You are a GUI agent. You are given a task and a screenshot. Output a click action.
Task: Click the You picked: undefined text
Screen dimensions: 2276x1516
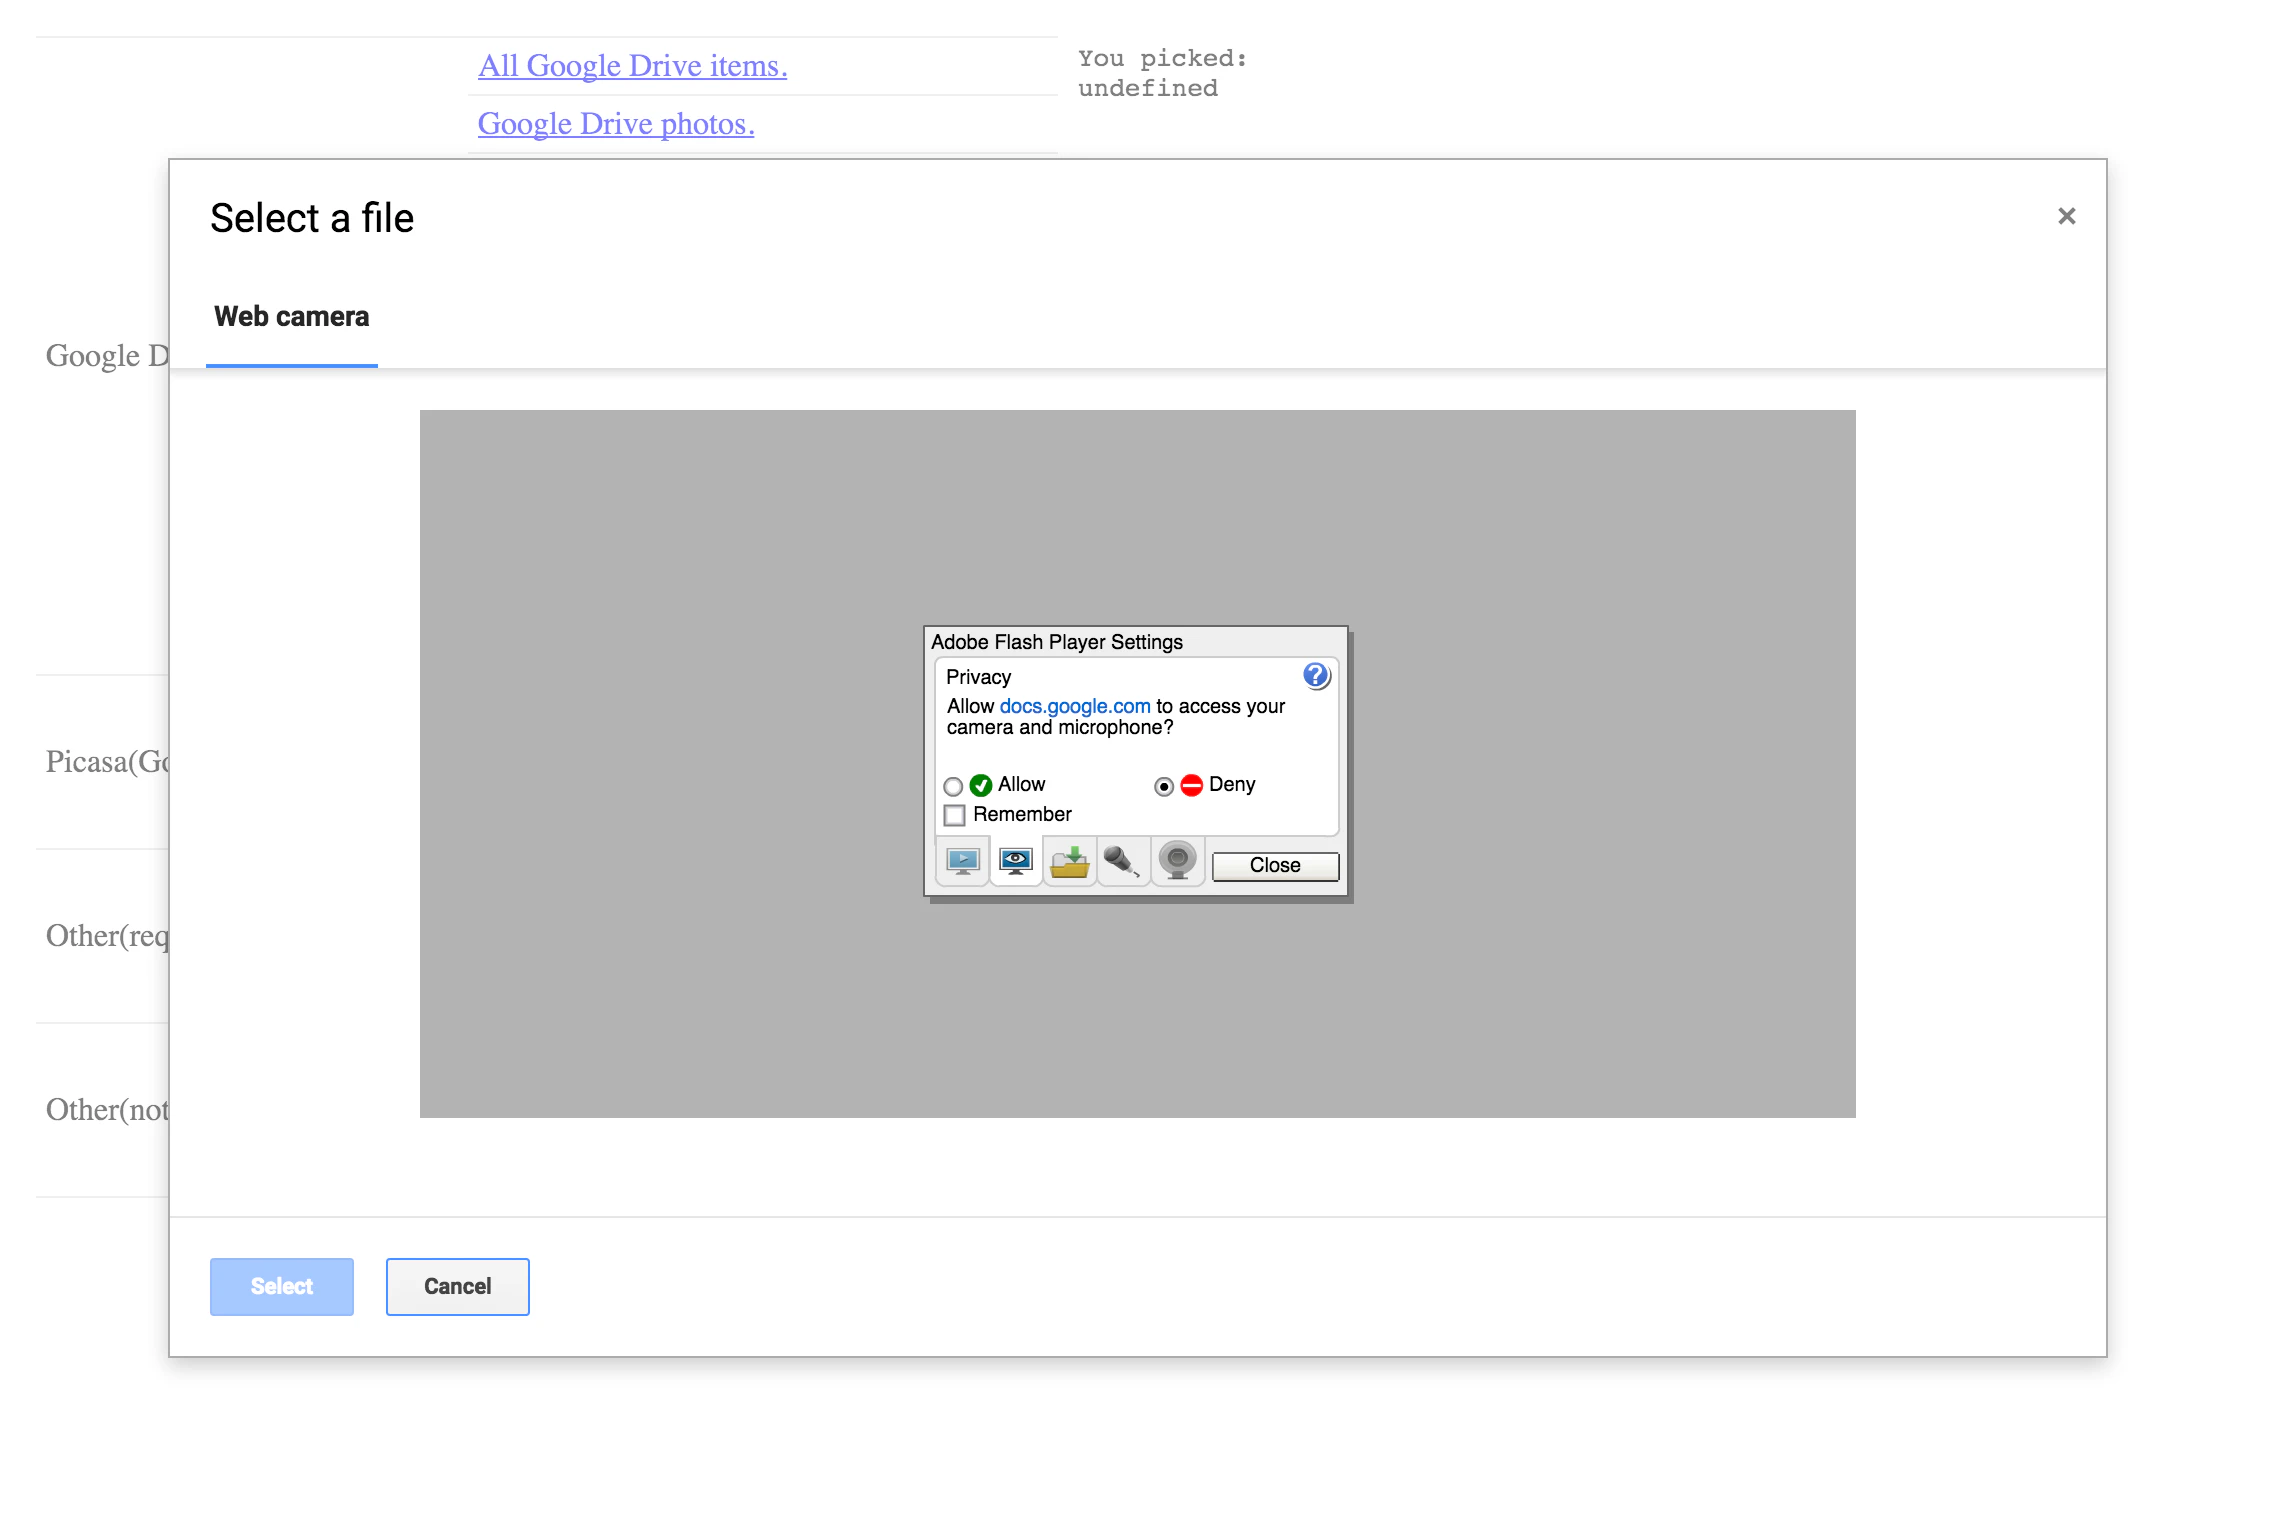1163,73
